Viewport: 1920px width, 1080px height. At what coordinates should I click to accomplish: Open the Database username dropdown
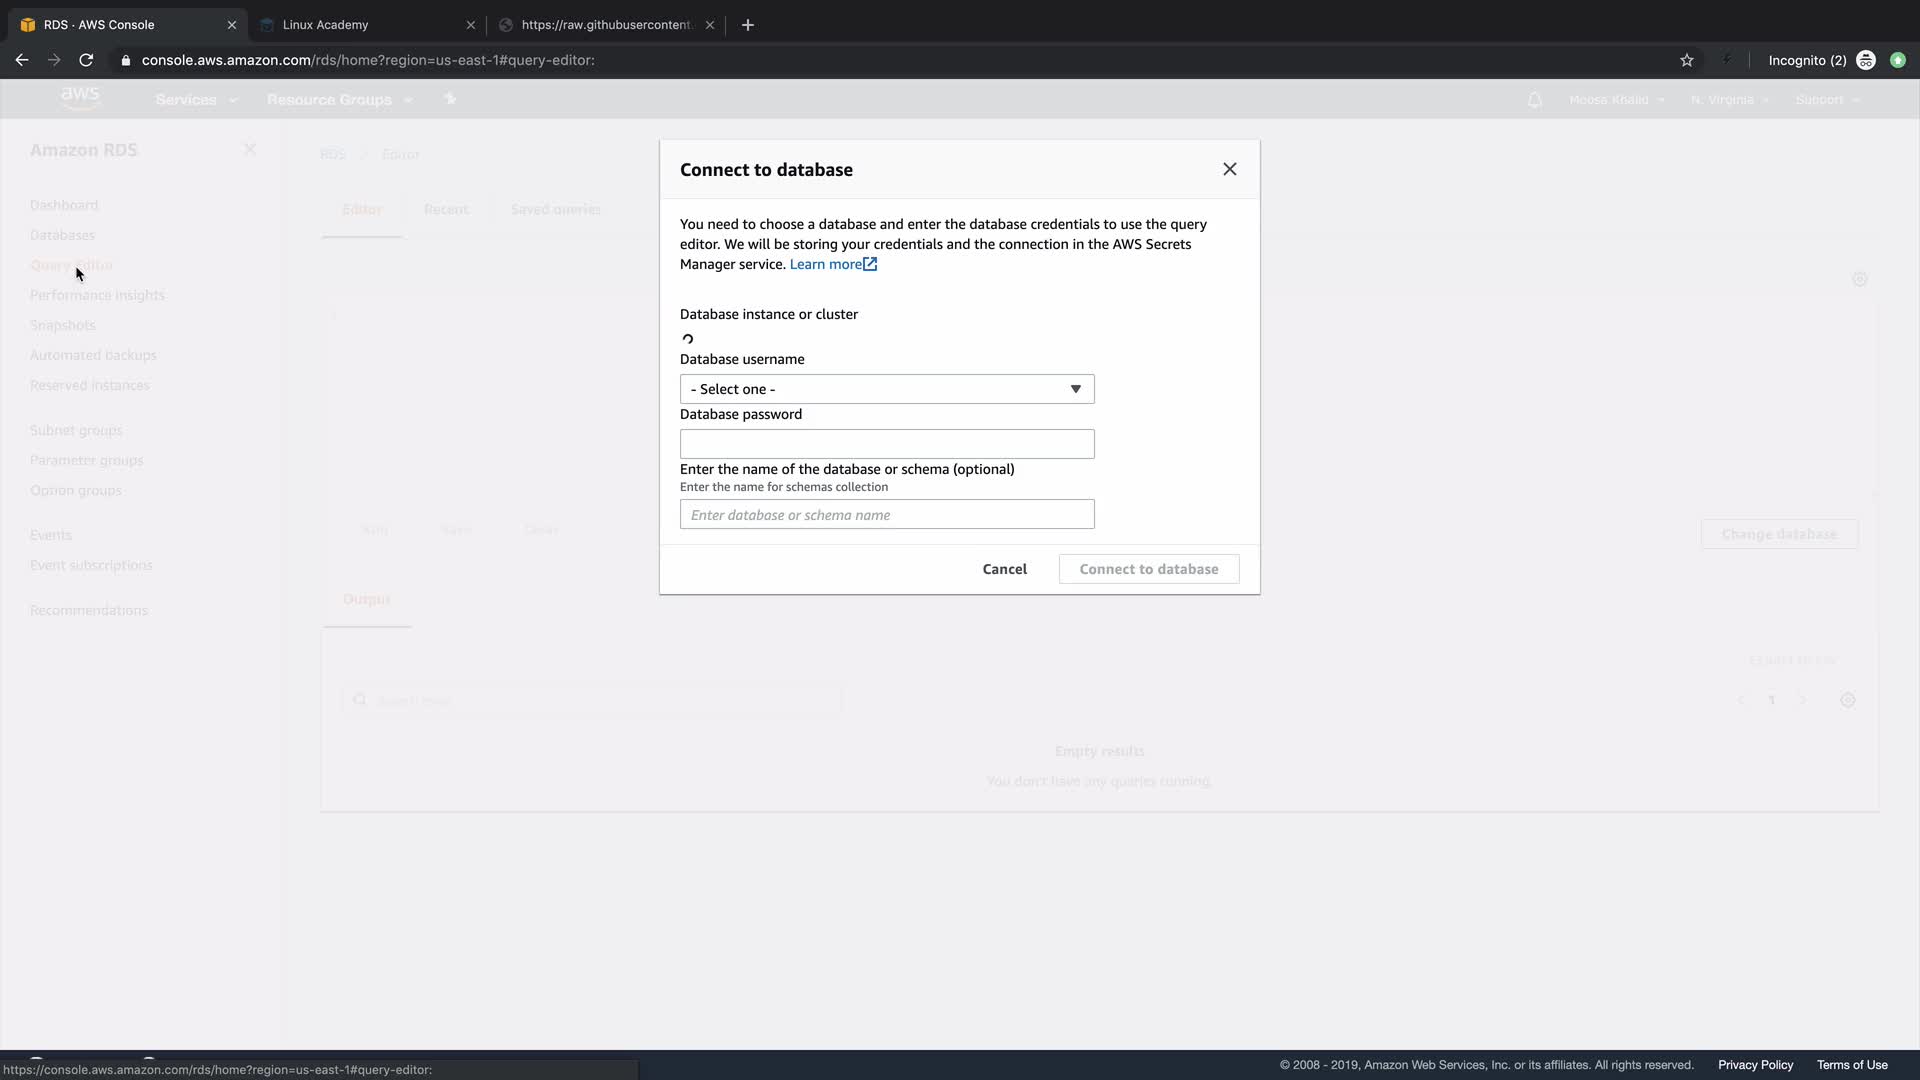pyautogui.click(x=886, y=389)
